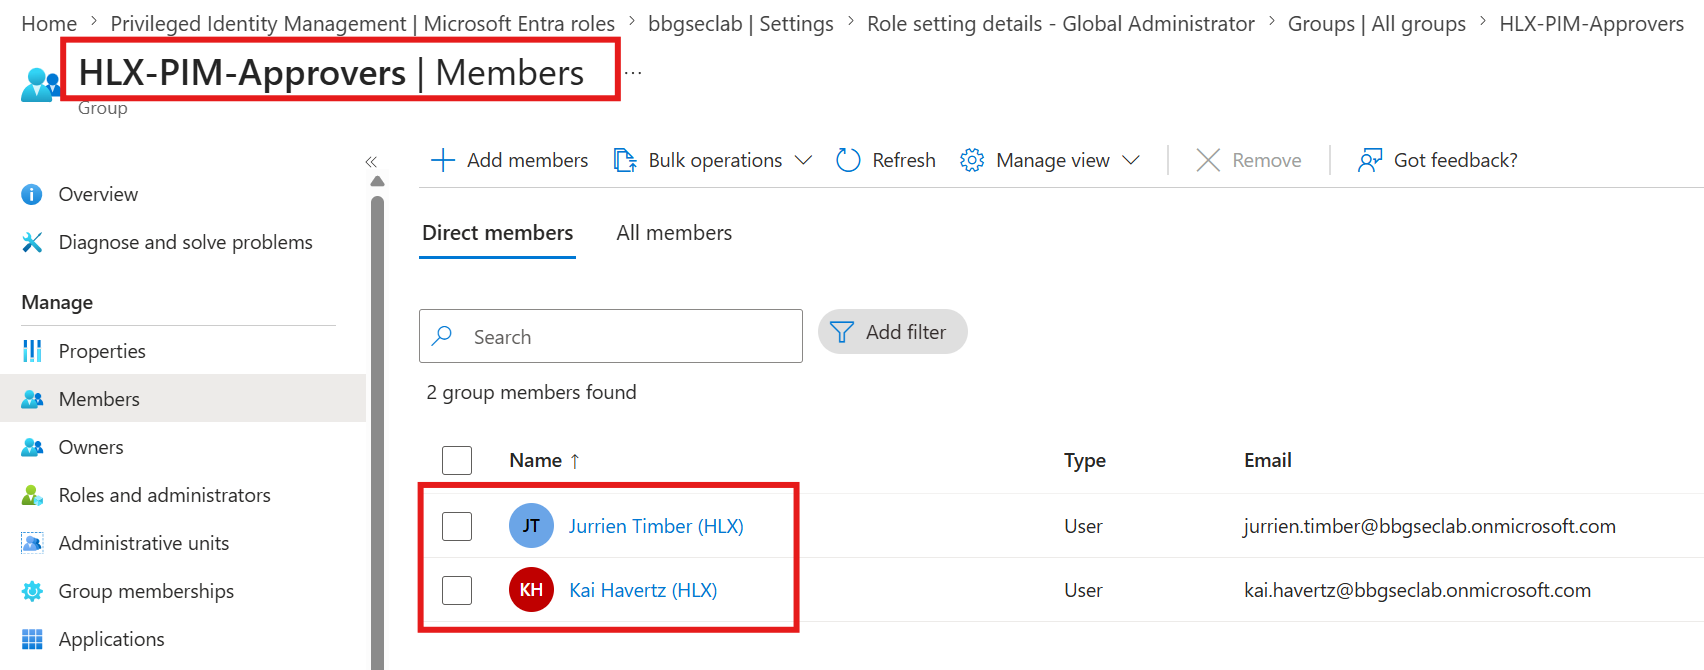Click the group icon beside page title

tap(40, 85)
